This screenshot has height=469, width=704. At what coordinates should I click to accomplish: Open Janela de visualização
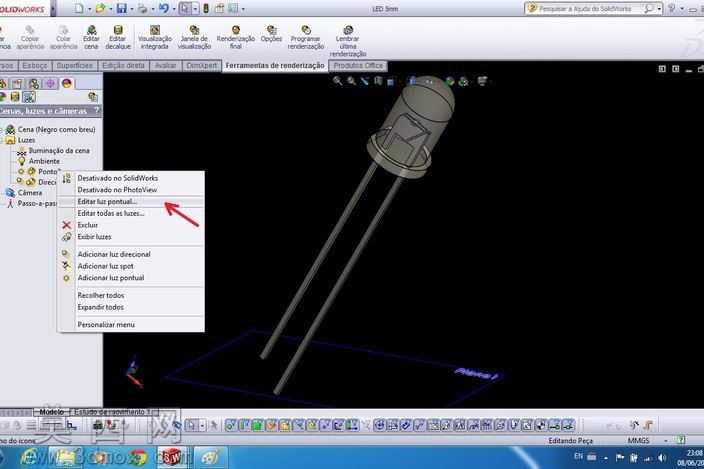194,37
